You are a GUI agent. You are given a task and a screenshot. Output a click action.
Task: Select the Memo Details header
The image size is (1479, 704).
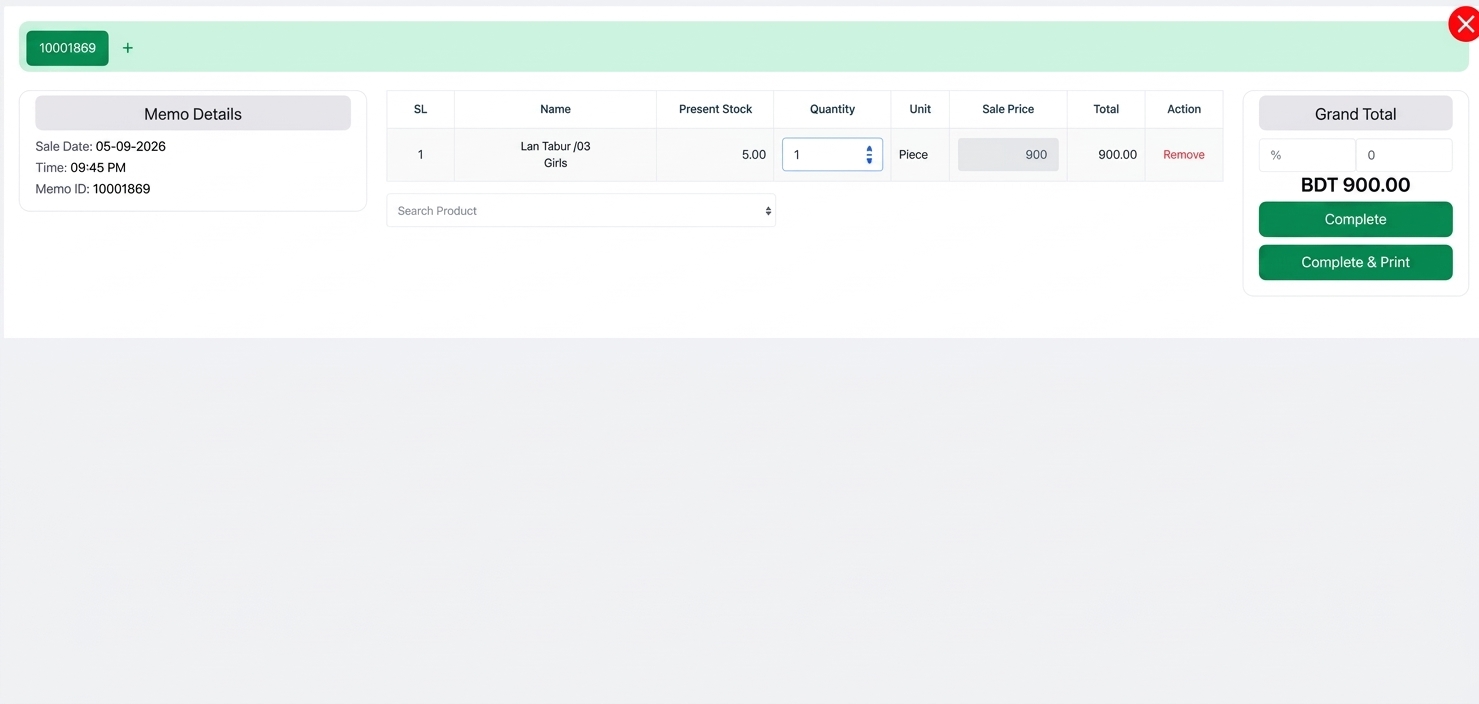193,114
